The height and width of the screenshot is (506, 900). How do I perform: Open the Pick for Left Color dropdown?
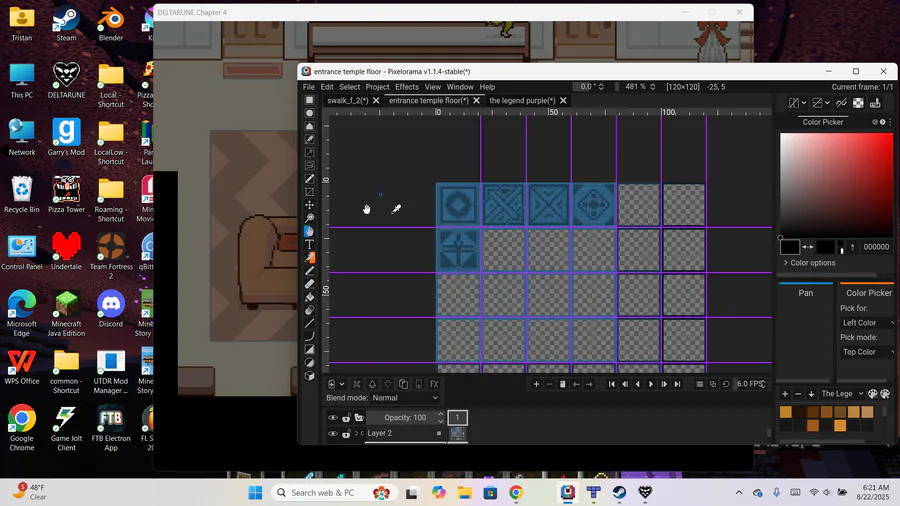coord(868,322)
